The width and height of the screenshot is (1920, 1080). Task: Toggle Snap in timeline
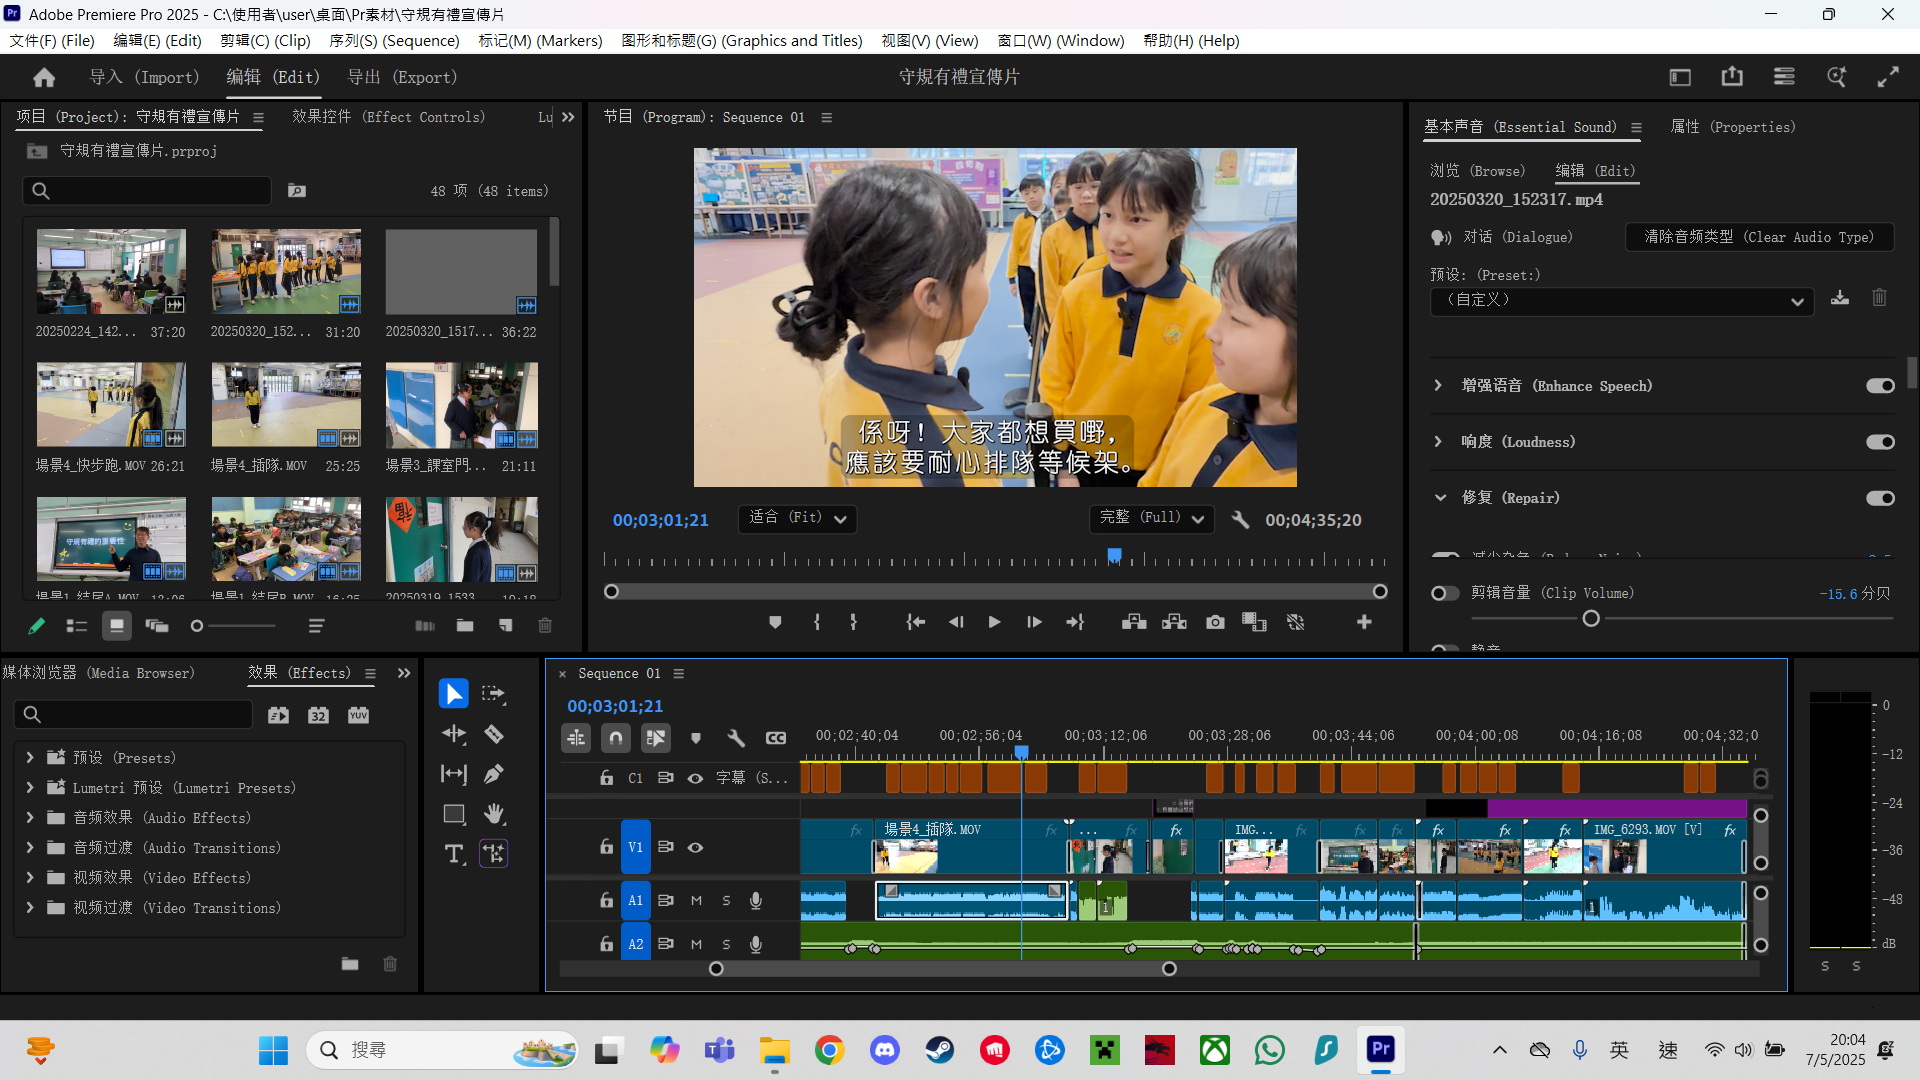click(616, 738)
